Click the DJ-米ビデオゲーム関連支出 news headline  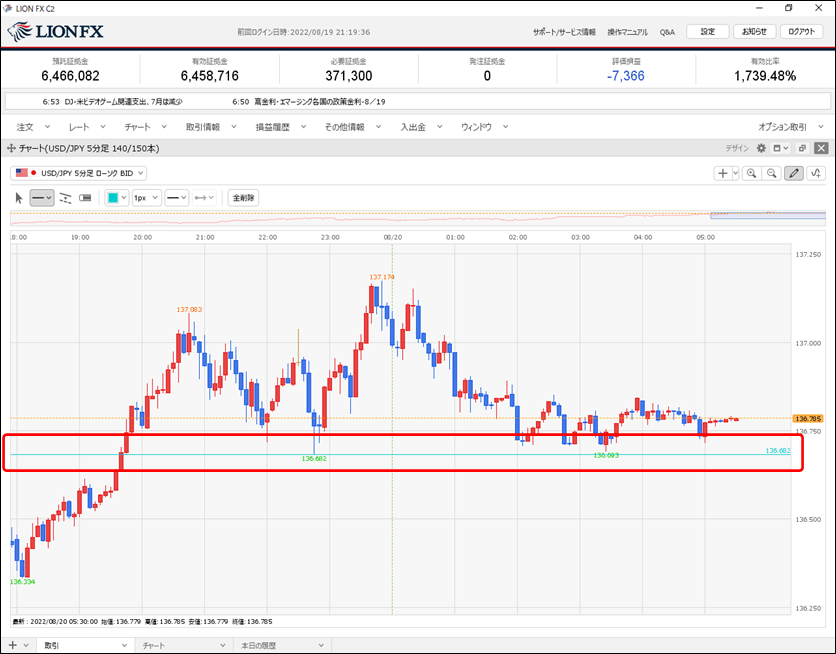click(123, 101)
